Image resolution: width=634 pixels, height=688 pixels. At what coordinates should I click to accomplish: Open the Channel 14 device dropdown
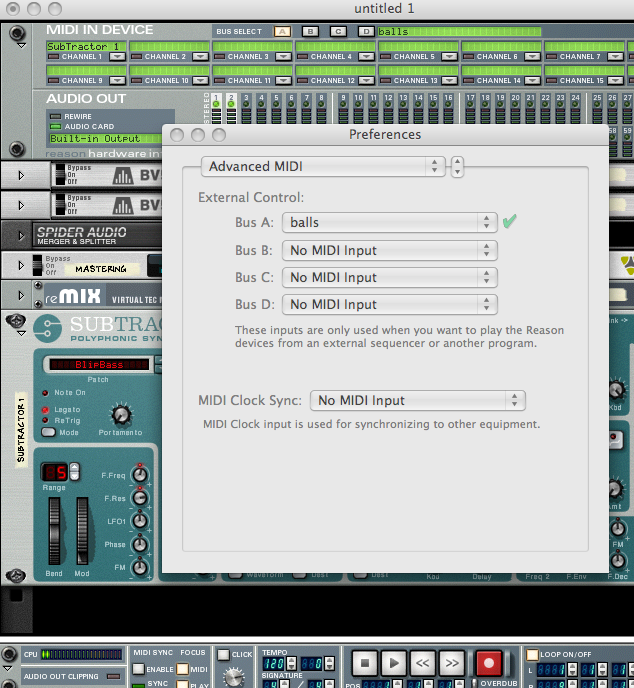(x=532, y=81)
